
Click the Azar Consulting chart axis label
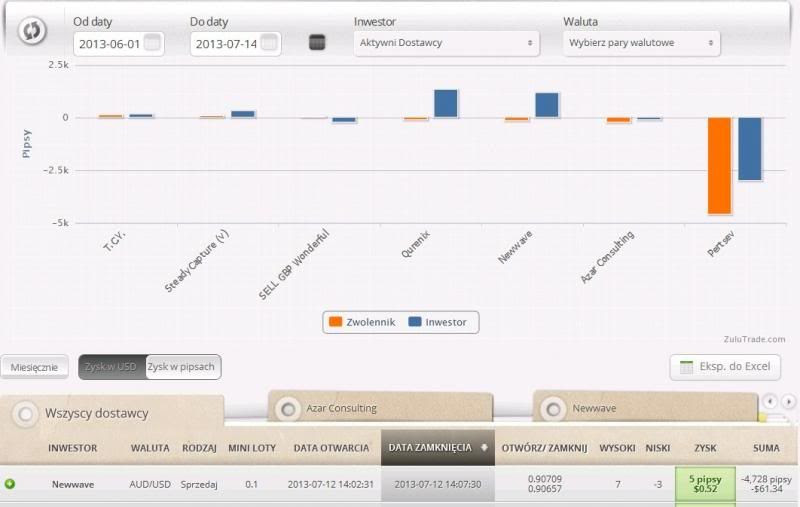607,257
